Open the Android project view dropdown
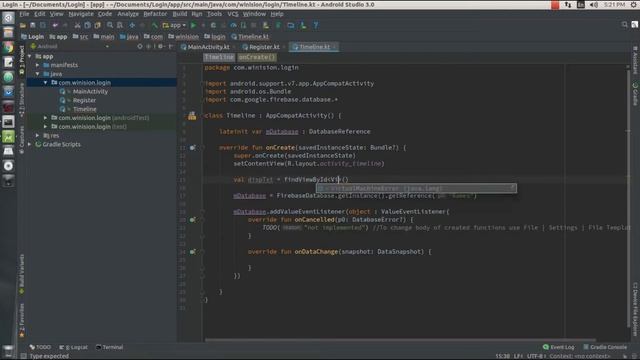 point(69,47)
